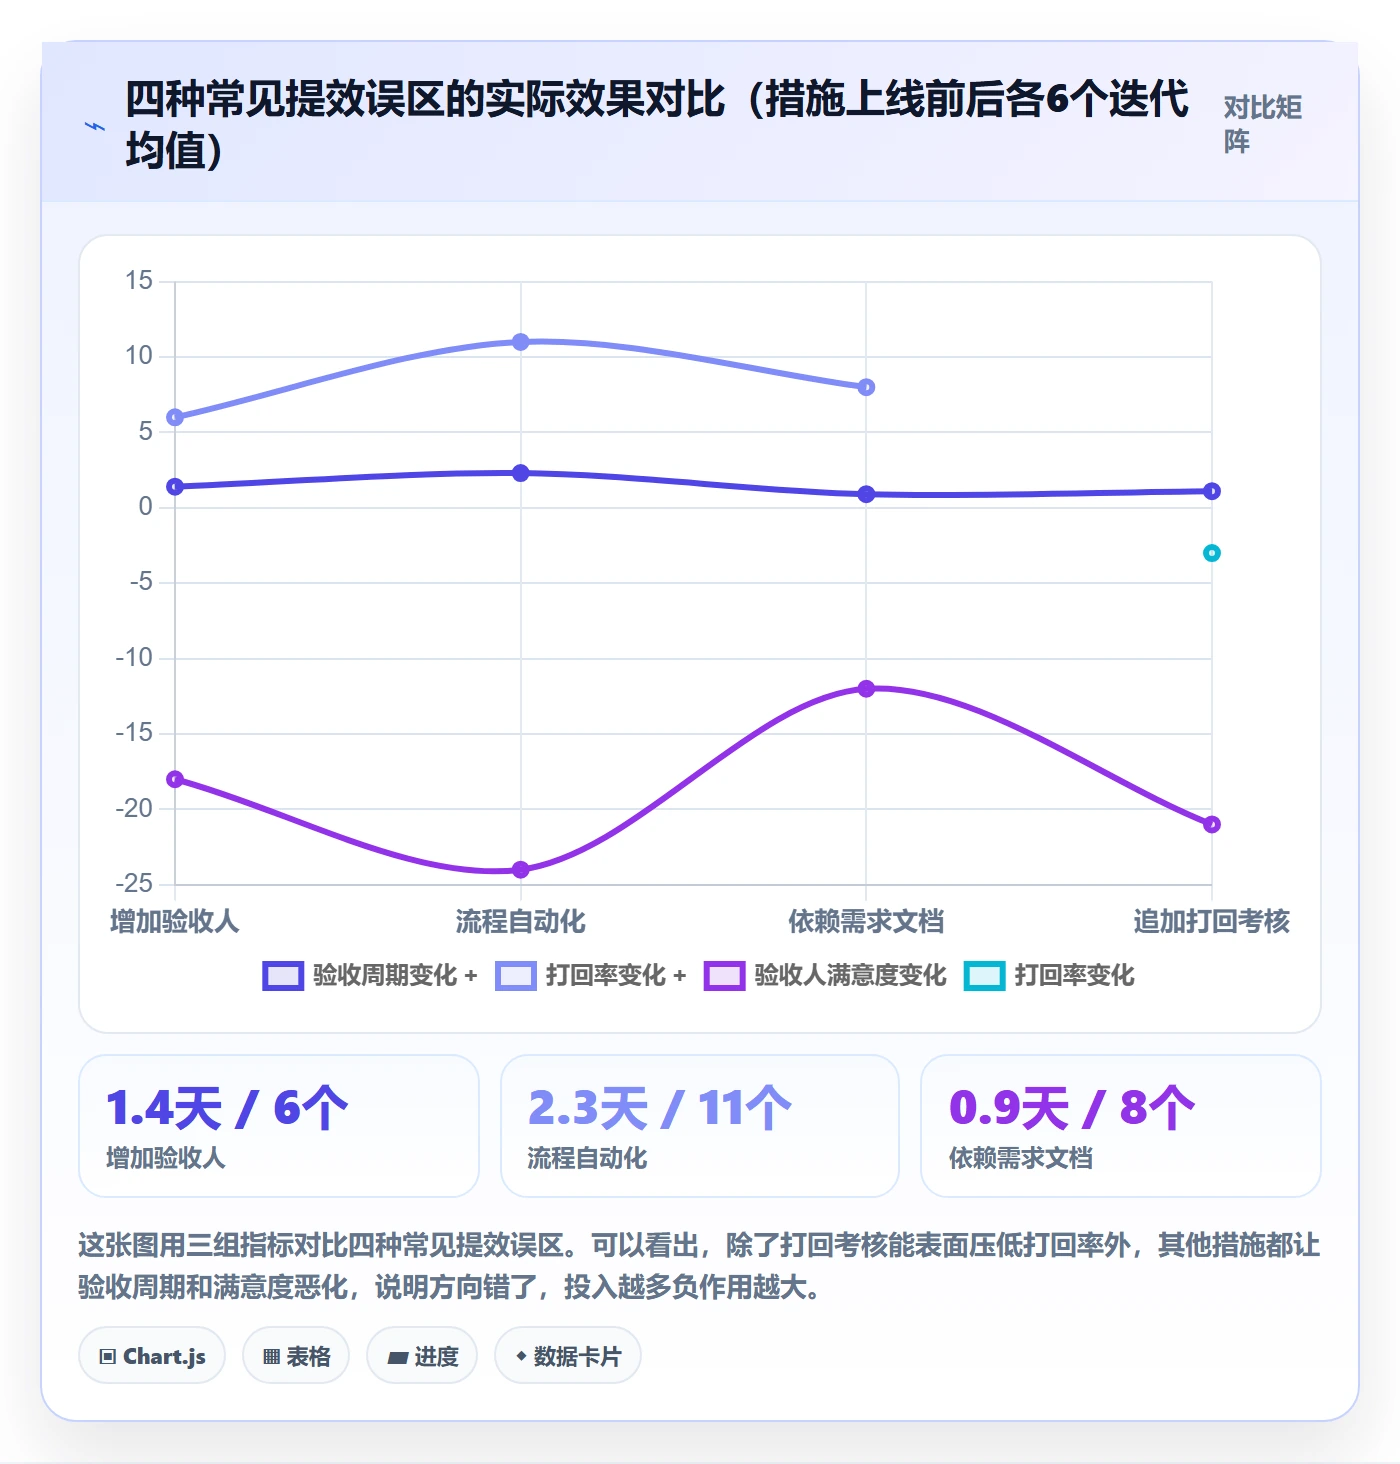This screenshot has width=1400, height=1464.
Task: Click the dark blue point at 增加验收人
Action: click(175, 487)
